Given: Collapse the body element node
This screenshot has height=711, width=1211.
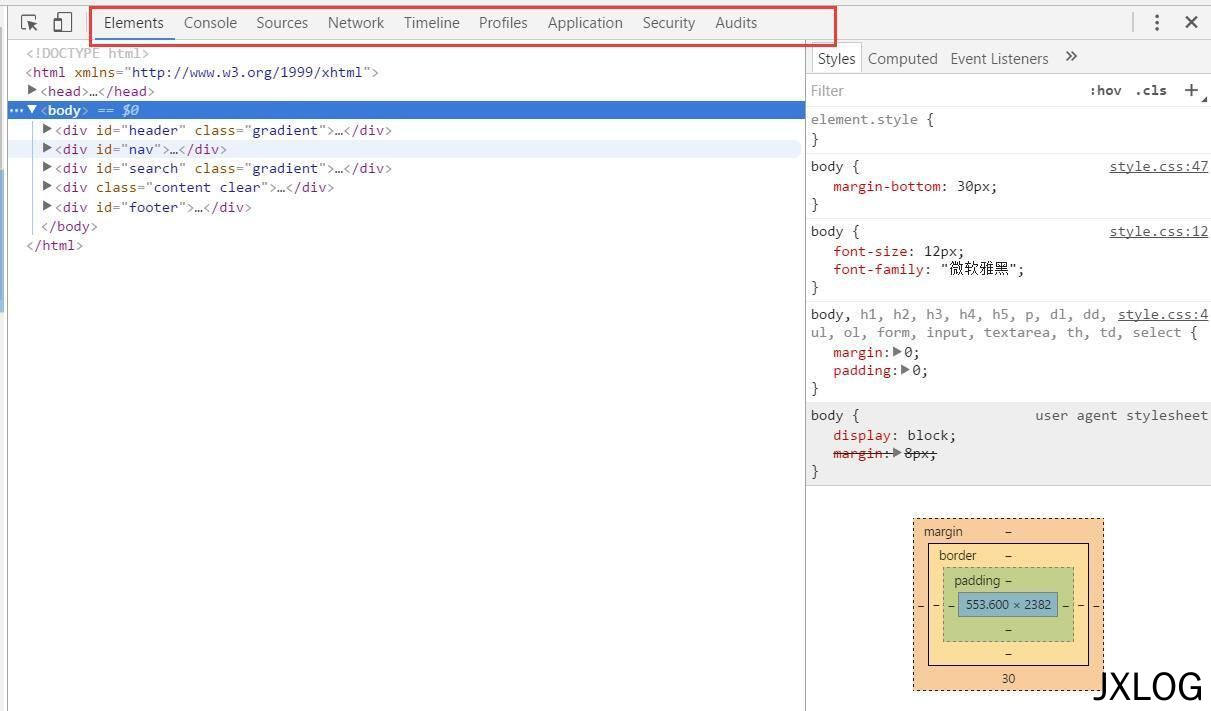Looking at the screenshot, I should click(32, 110).
